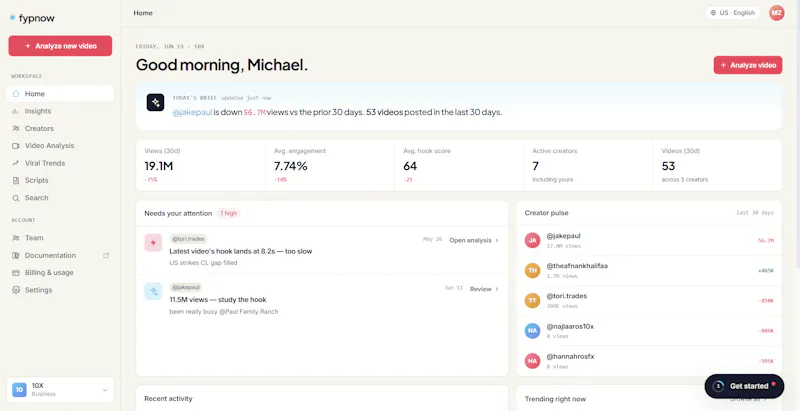Click the JA avatar in Creator pulse
Viewport: 800px width, 411px height.
click(x=532, y=240)
